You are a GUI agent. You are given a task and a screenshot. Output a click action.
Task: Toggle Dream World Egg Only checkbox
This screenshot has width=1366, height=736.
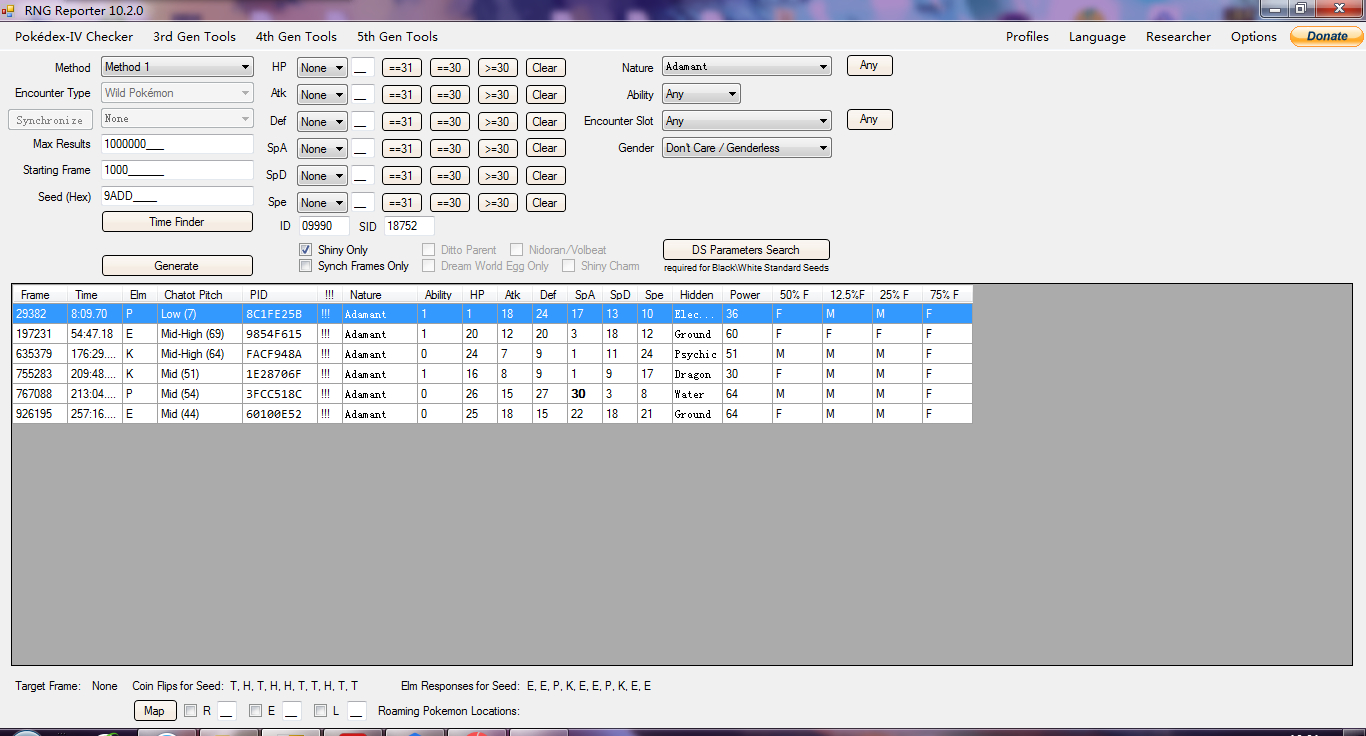point(429,266)
